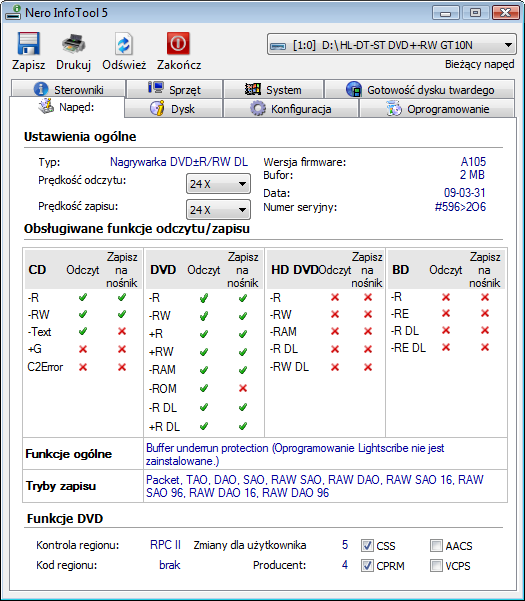Open the Oprogramowanie tab

click(437, 108)
